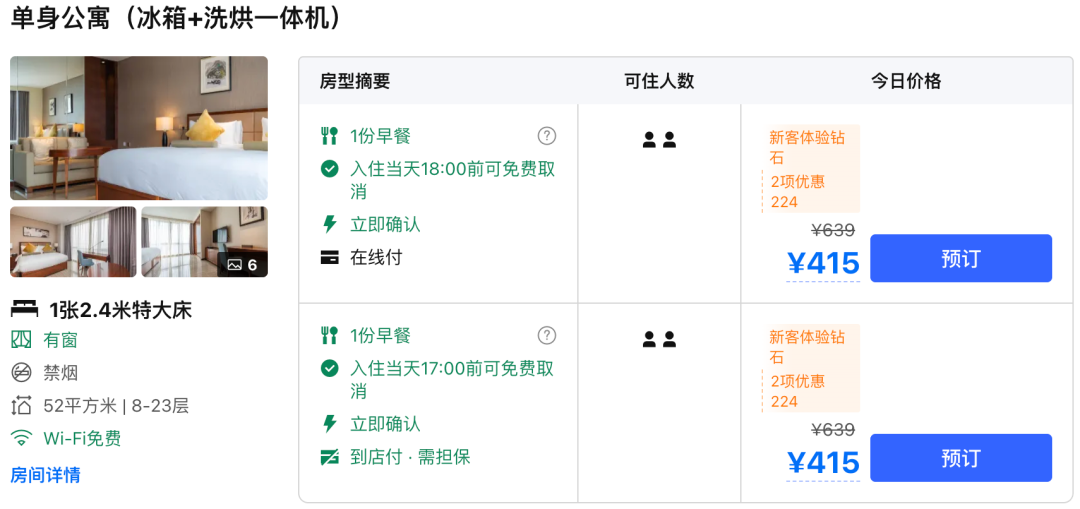The width and height of the screenshot is (1080, 509).
Task: Open photo gallery with 6 images icon
Action: (x=243, y=264)
